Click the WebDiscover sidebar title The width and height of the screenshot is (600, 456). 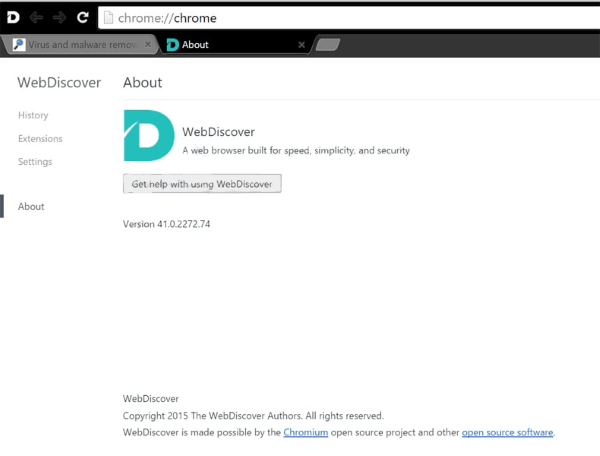(x=59, y=83)
